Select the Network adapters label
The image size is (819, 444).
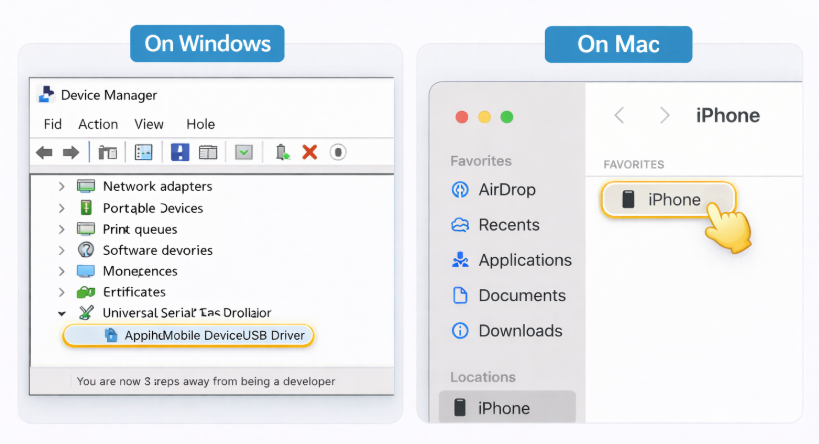pos(157,186)
